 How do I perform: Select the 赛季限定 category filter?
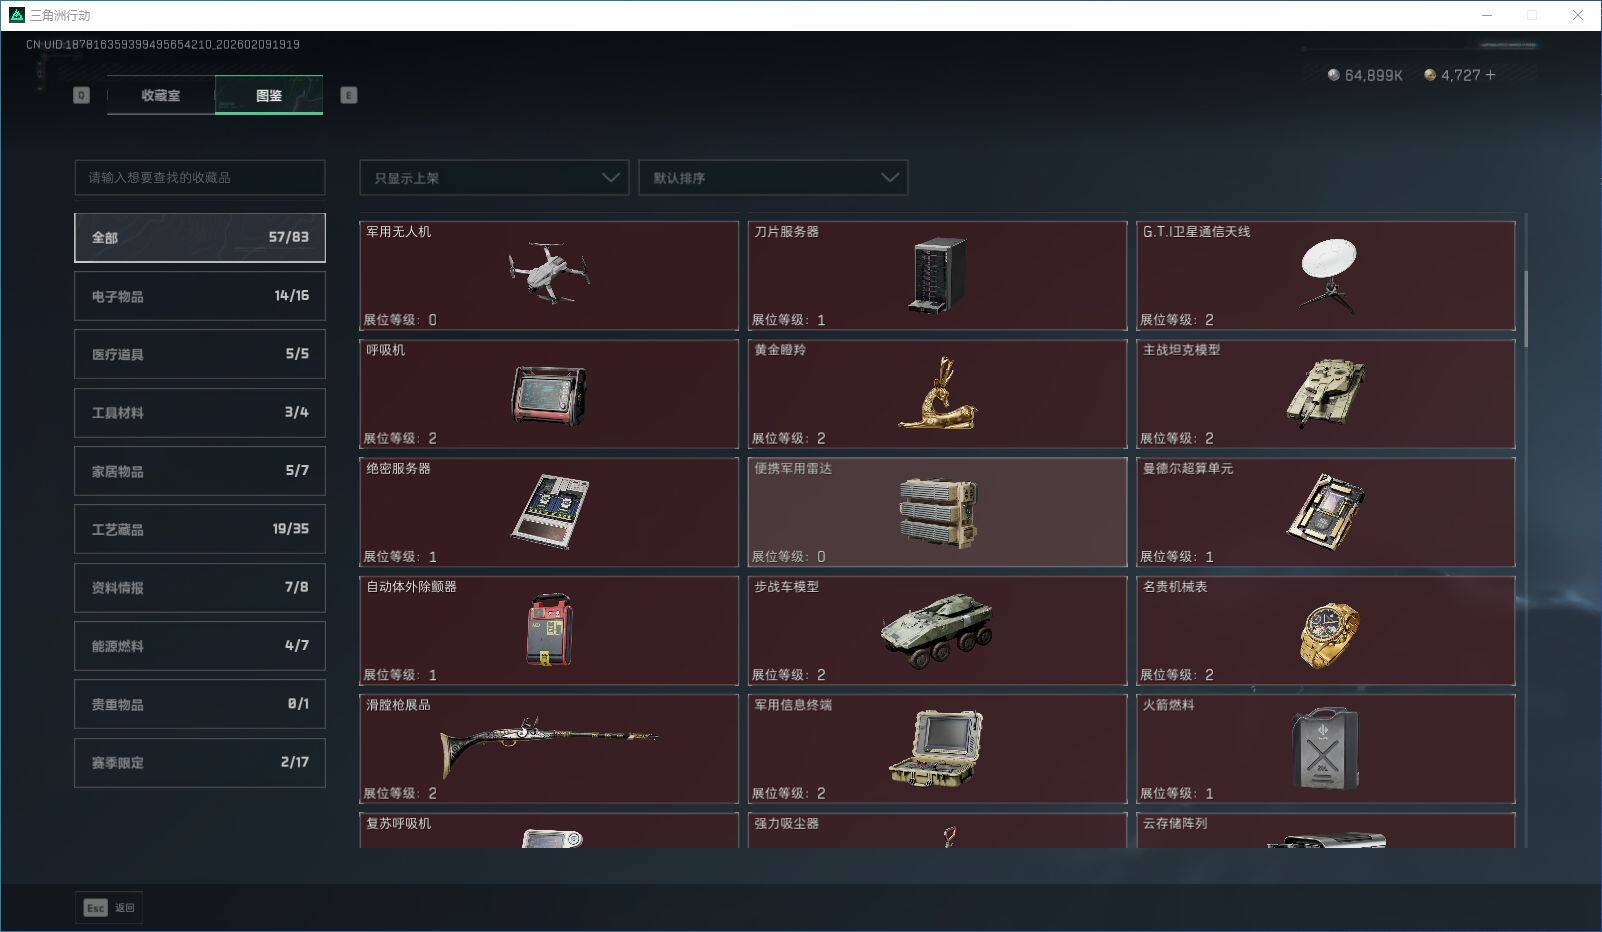pos(199,762)
